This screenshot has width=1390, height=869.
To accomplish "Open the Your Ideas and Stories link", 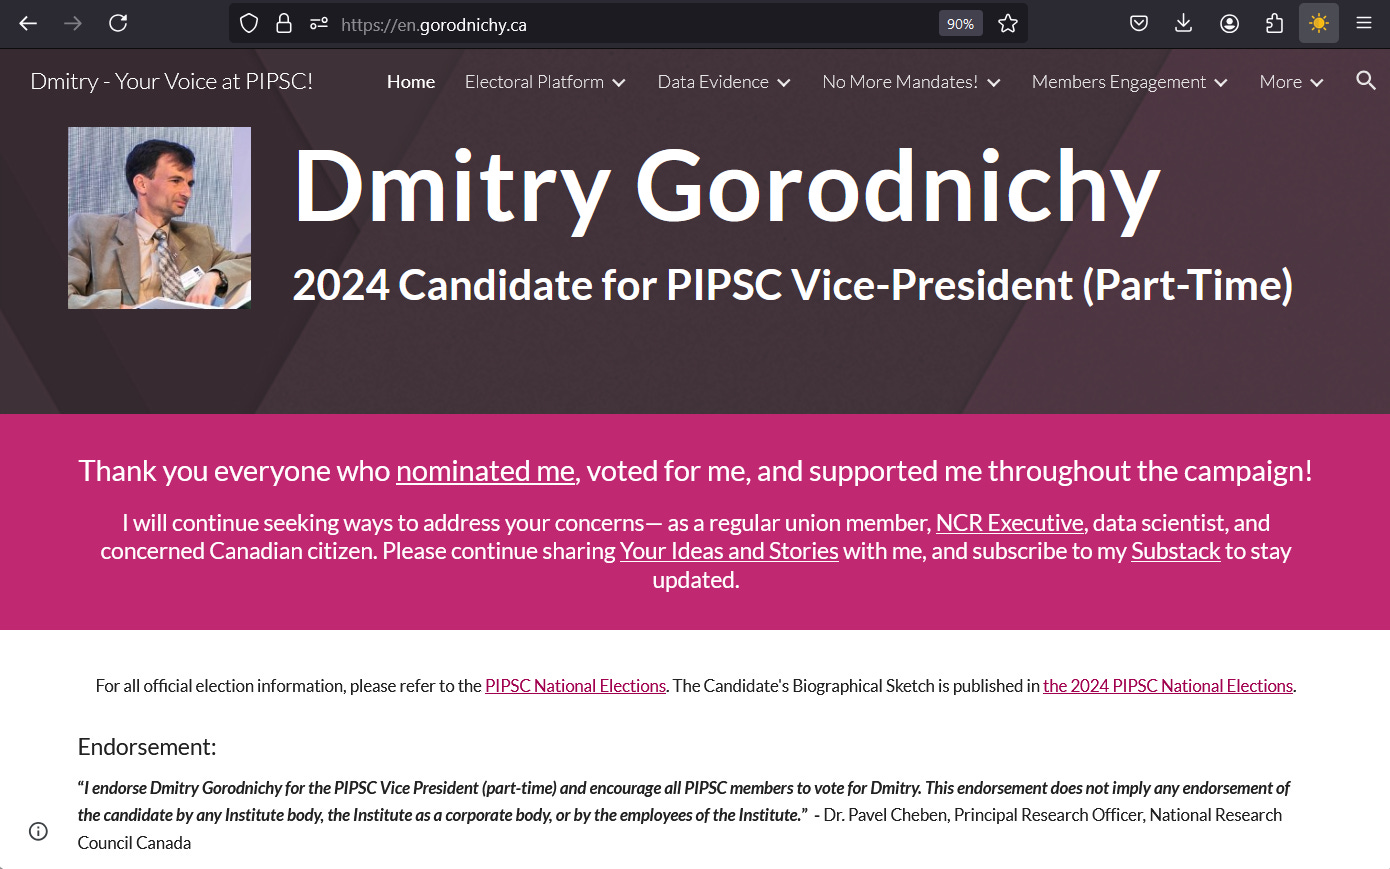I will coord(729,551).
